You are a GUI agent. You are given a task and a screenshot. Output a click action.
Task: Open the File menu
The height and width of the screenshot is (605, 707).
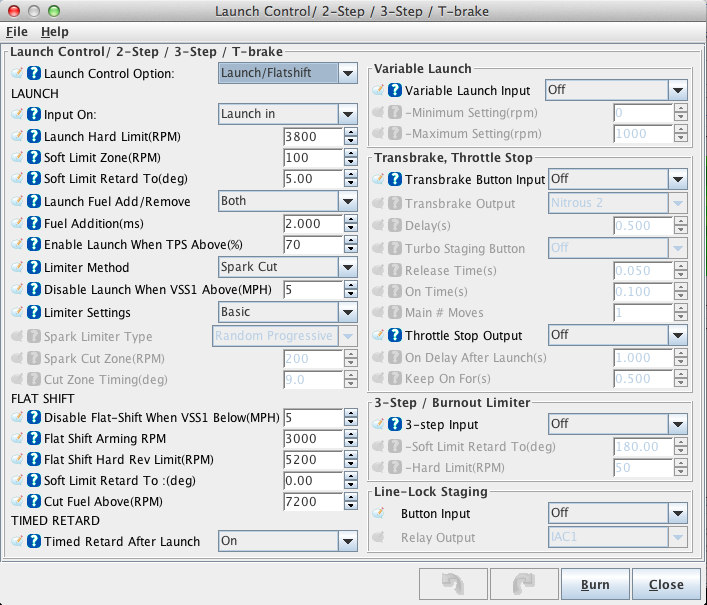click(x=17, y=32)
